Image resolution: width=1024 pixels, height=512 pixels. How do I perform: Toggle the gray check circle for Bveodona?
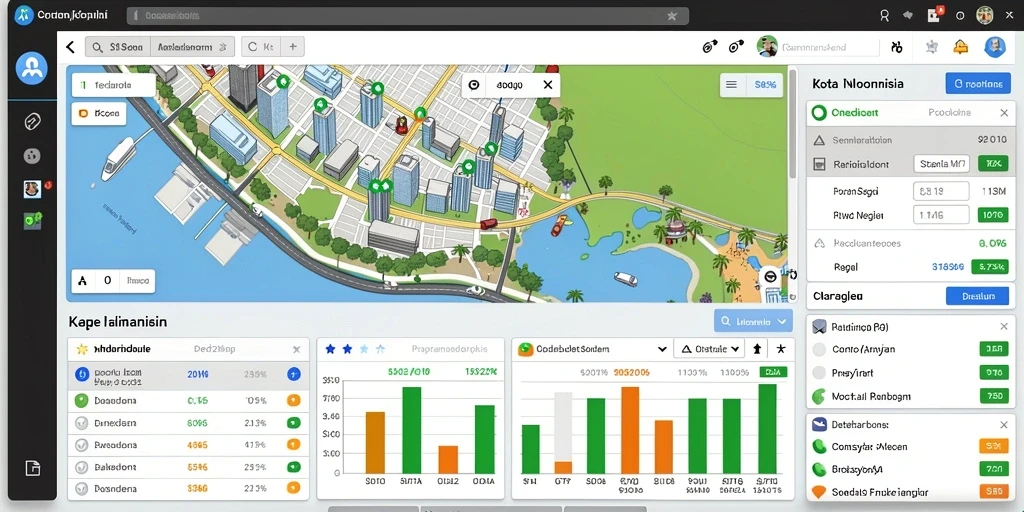82,445
